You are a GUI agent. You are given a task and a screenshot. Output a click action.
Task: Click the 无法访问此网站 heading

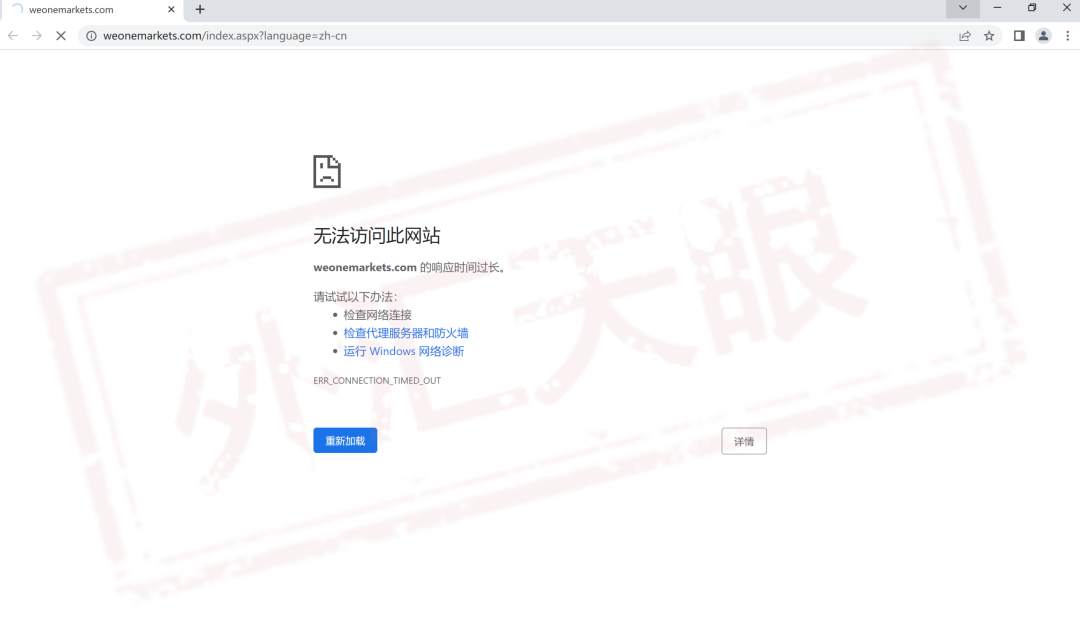tap(377, 236)
